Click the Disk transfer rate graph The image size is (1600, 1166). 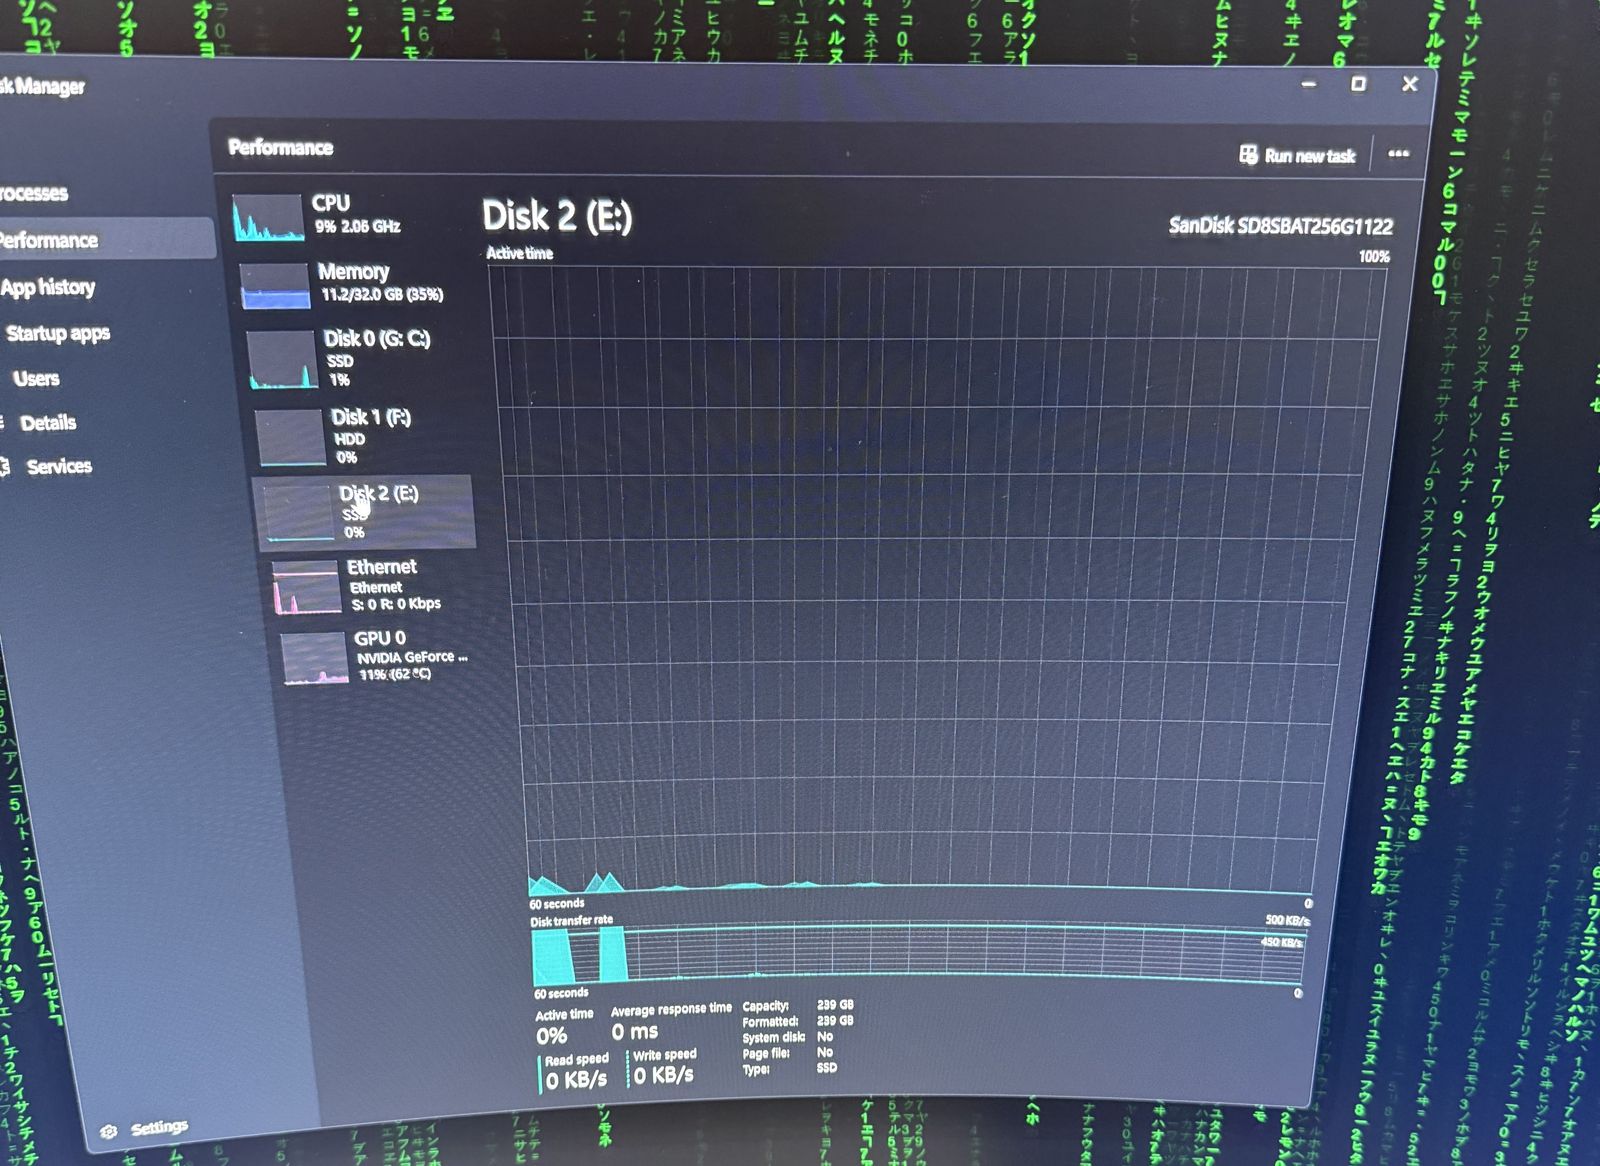[918, 957]
